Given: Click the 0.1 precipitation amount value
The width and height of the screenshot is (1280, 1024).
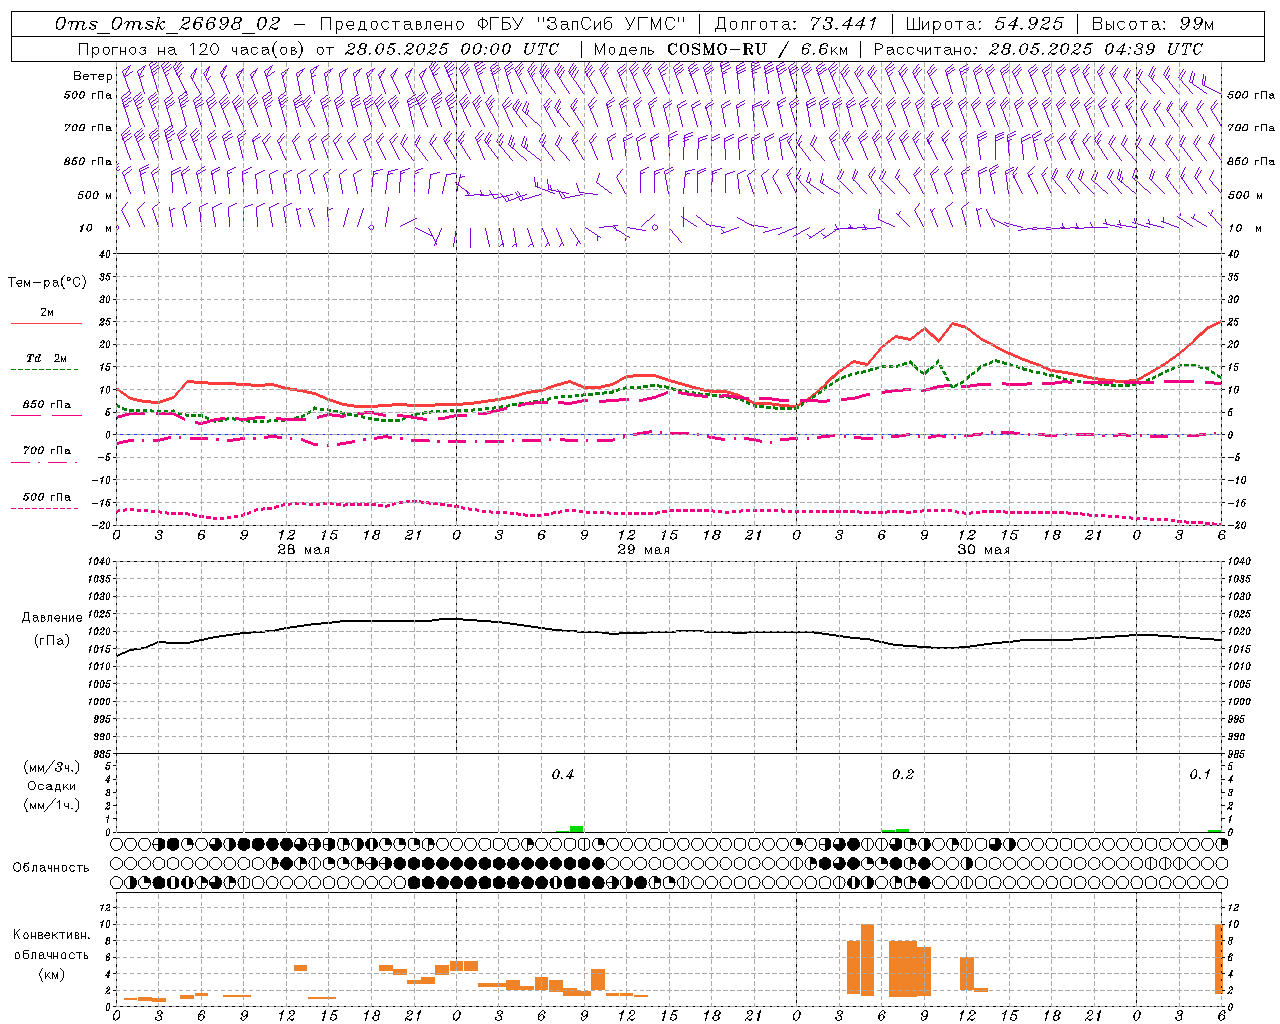Looking at the screenshot, I should [x=1200, y=775].
